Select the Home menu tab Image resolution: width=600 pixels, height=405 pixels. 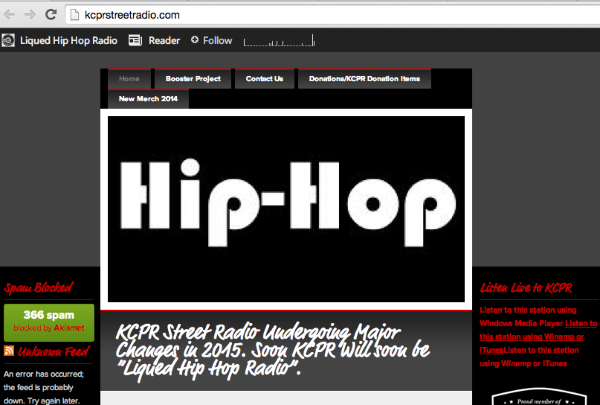pyautogui.click(x=129, y=78)
